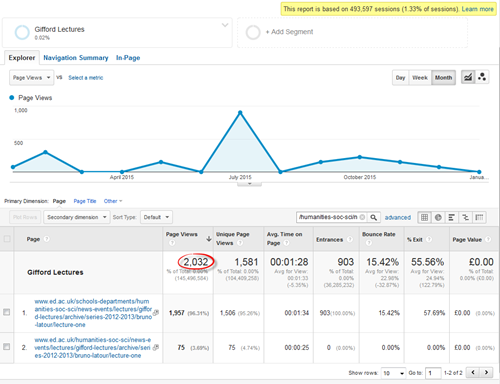The height and width of the screenshot is (384, 500).
Task: Click the 1,957 page views cell
Action: click(x=188, y=313)
